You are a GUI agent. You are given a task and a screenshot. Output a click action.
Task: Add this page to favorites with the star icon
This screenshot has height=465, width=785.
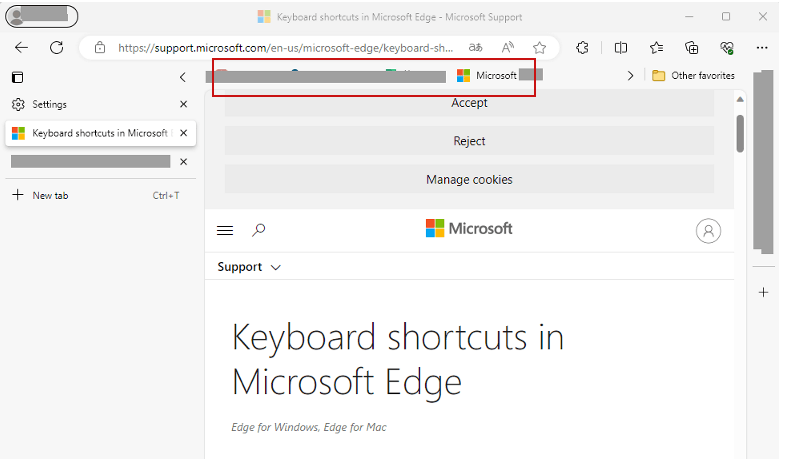pos(540,47)
